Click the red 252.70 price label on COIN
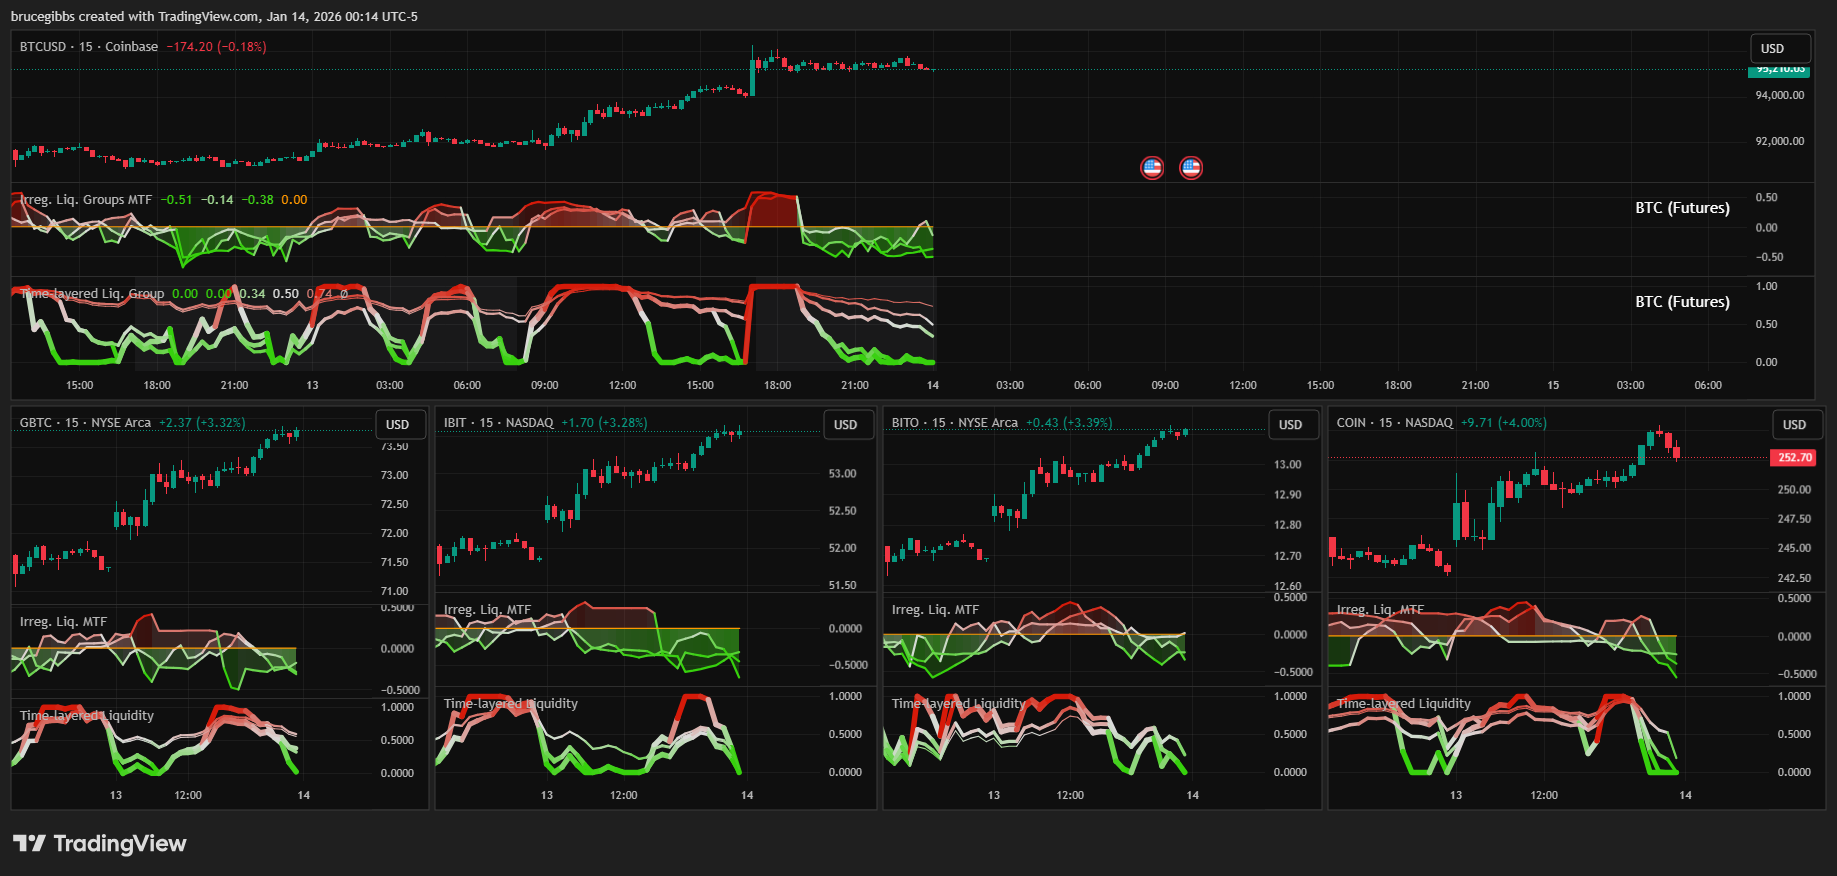 (1794, 458)
